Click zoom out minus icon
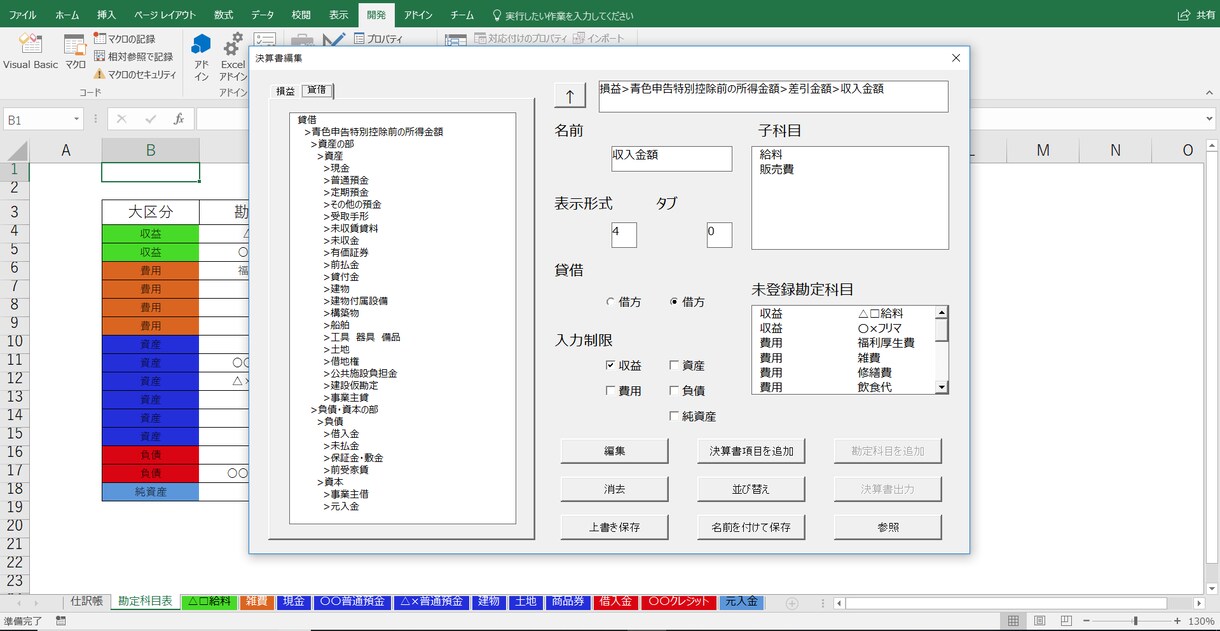 click(x=1087, y=621)
